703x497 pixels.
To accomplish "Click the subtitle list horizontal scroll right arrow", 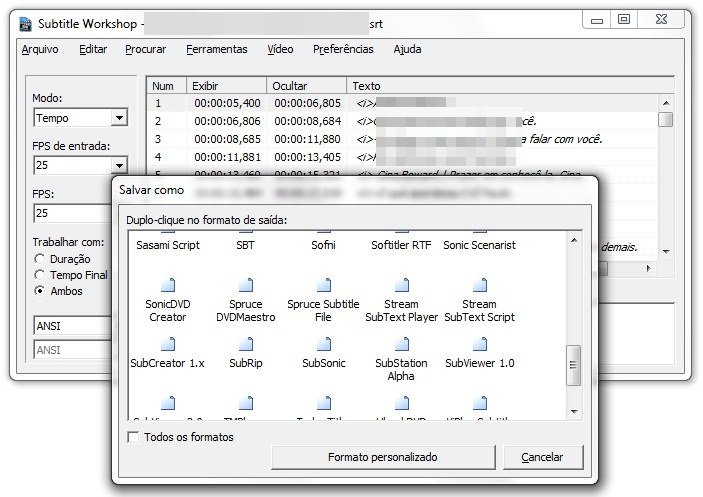I will point(649,268).
